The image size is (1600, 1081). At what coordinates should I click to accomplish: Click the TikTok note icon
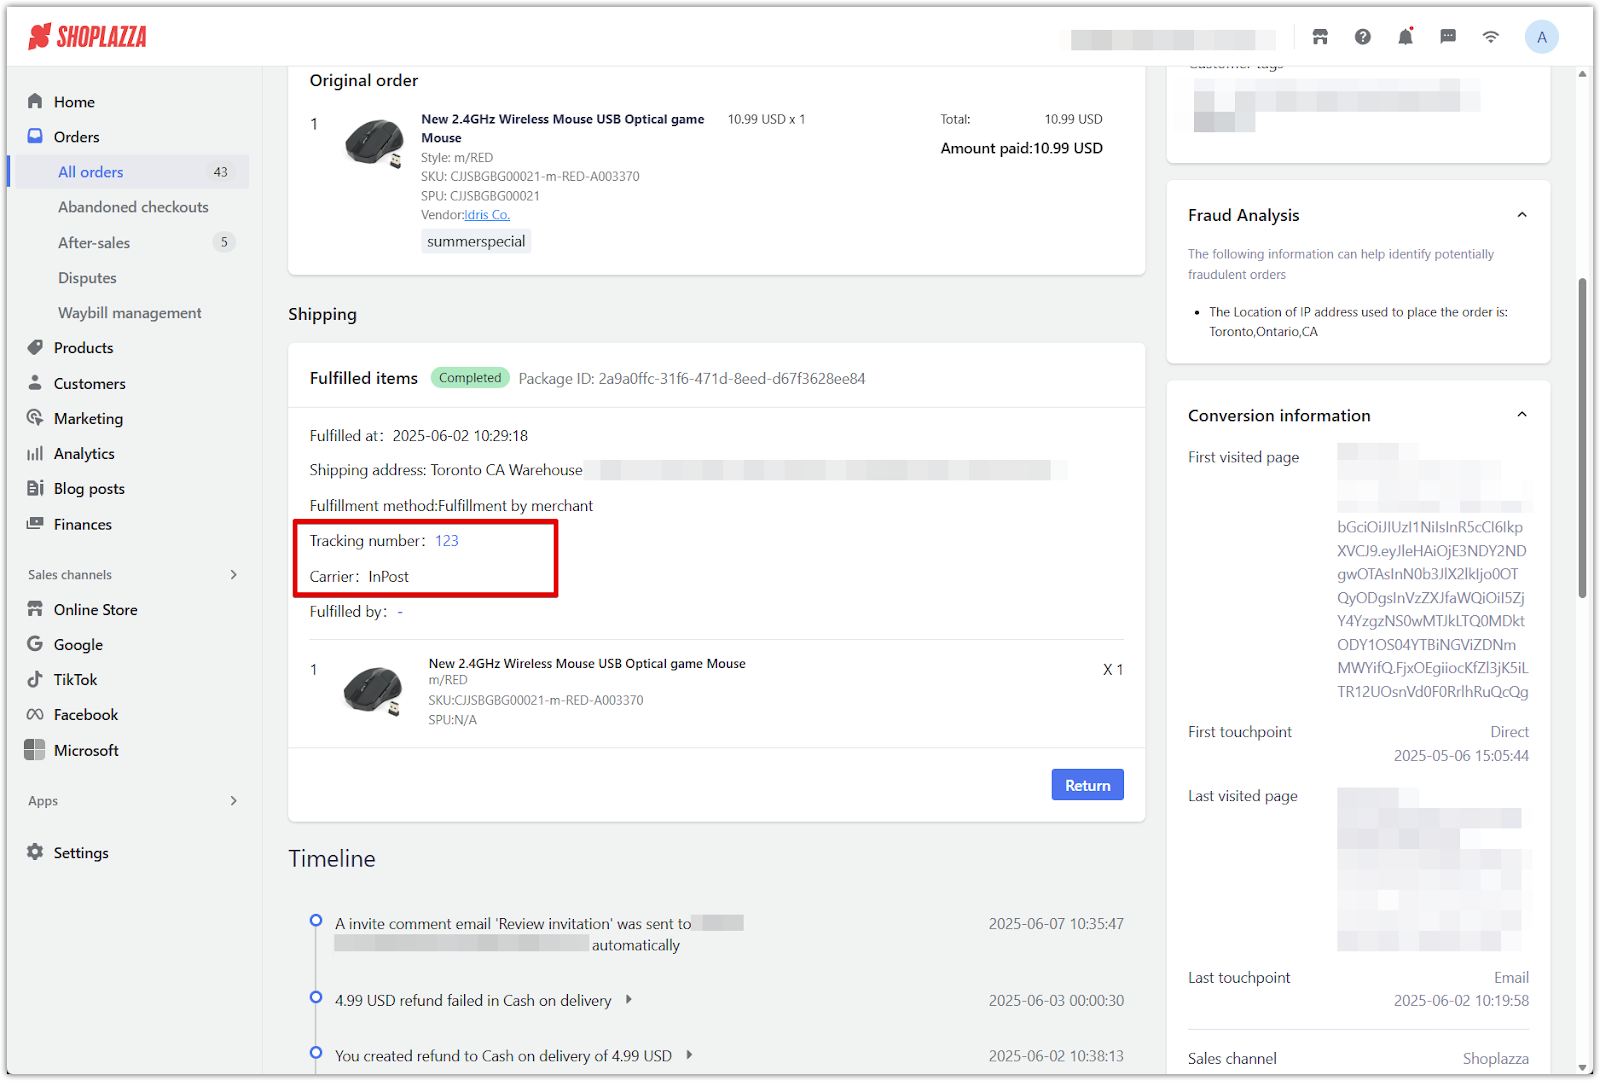click(35, 679)
